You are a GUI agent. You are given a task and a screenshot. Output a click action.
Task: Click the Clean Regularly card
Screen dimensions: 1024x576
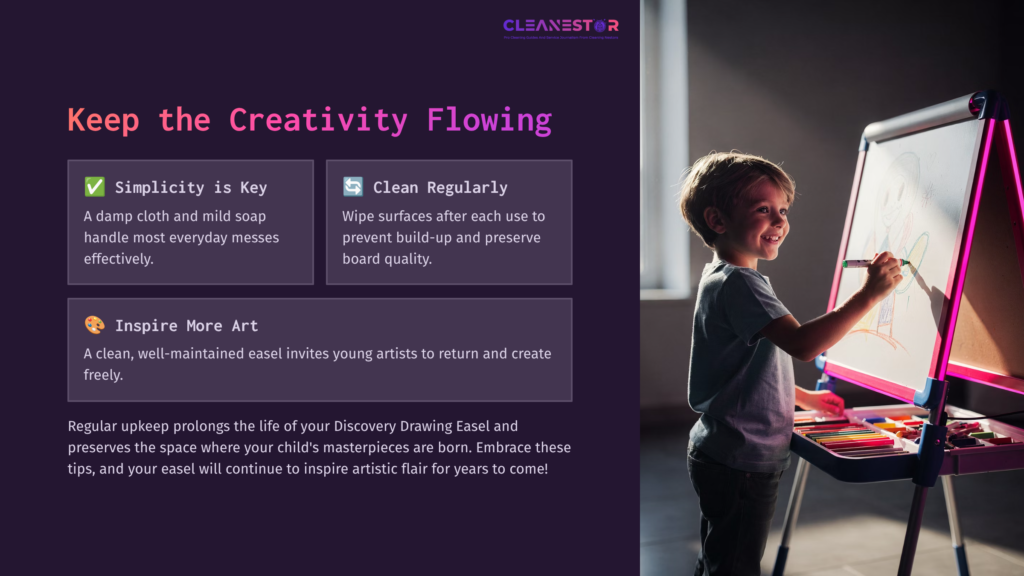click(449, 222)
